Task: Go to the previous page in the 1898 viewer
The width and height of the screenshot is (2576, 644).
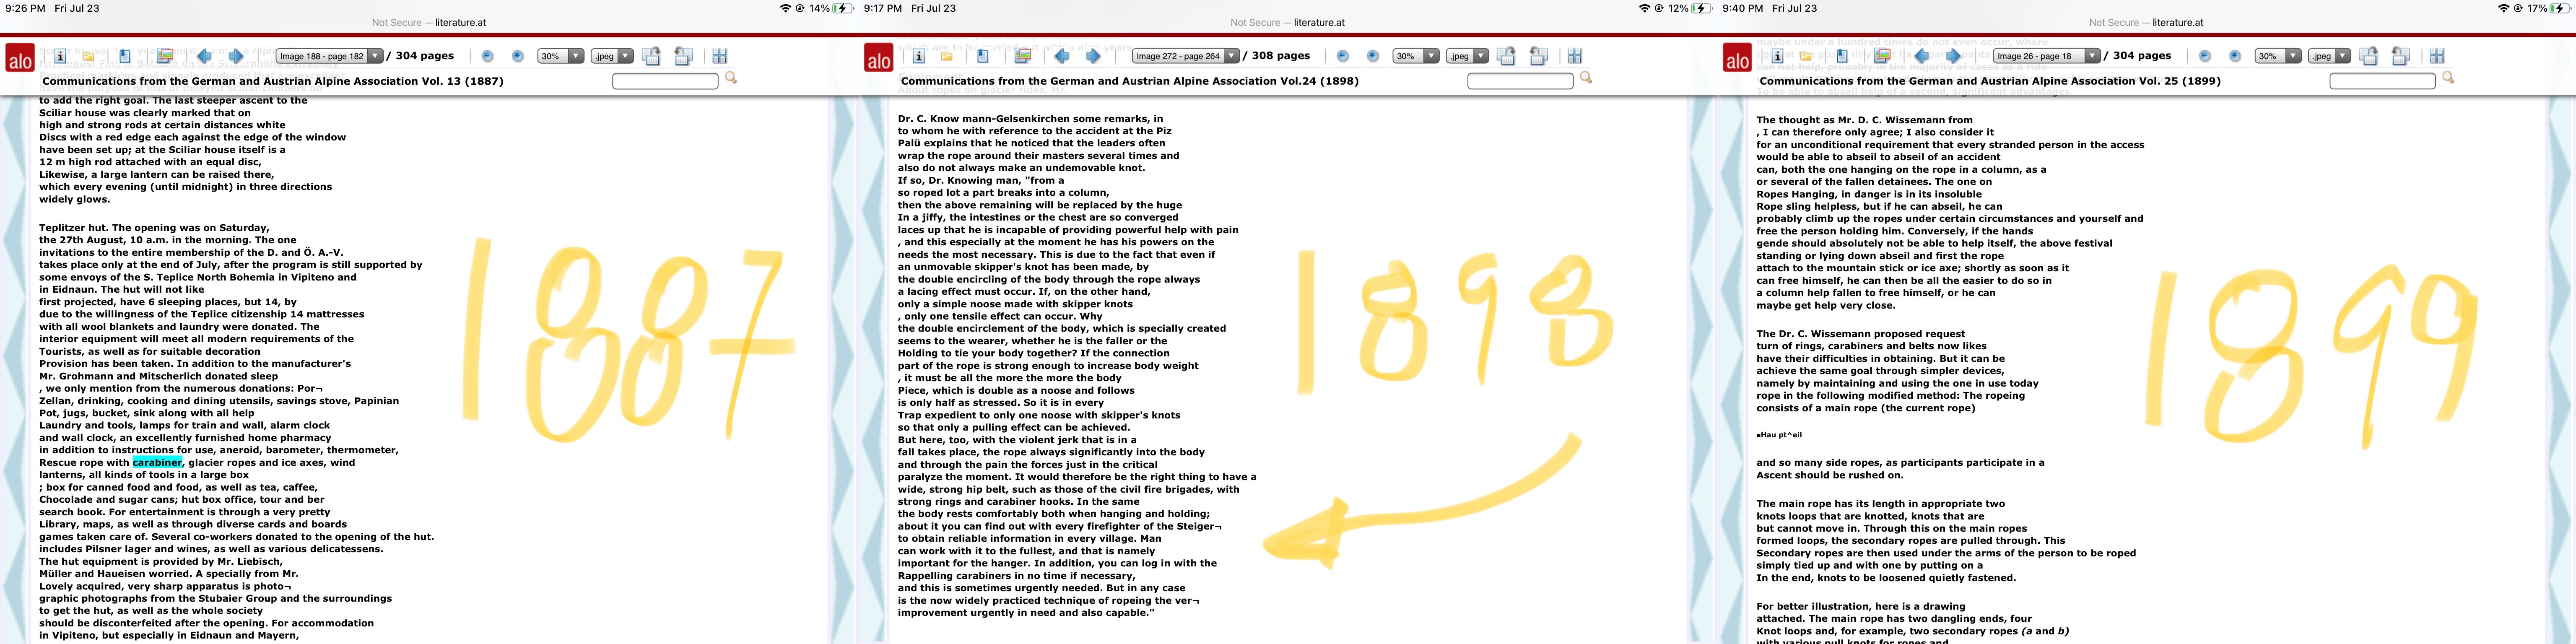Action: click(x=1062, y=56)
